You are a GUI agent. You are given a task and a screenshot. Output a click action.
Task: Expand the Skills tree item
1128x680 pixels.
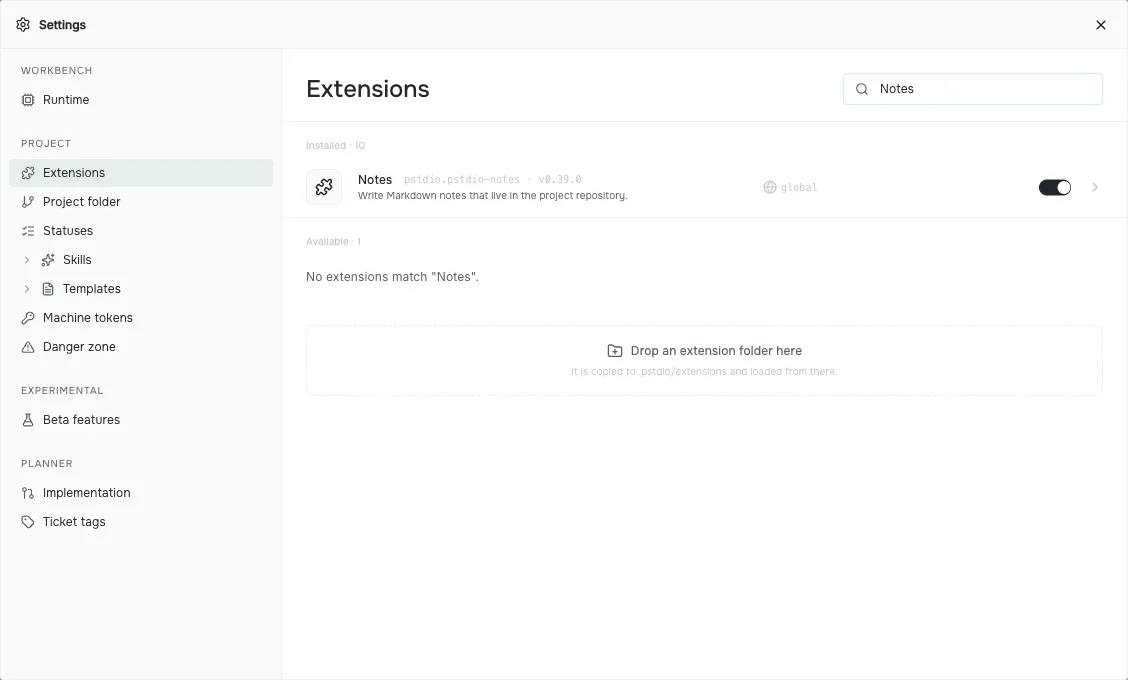coord(27,260)
